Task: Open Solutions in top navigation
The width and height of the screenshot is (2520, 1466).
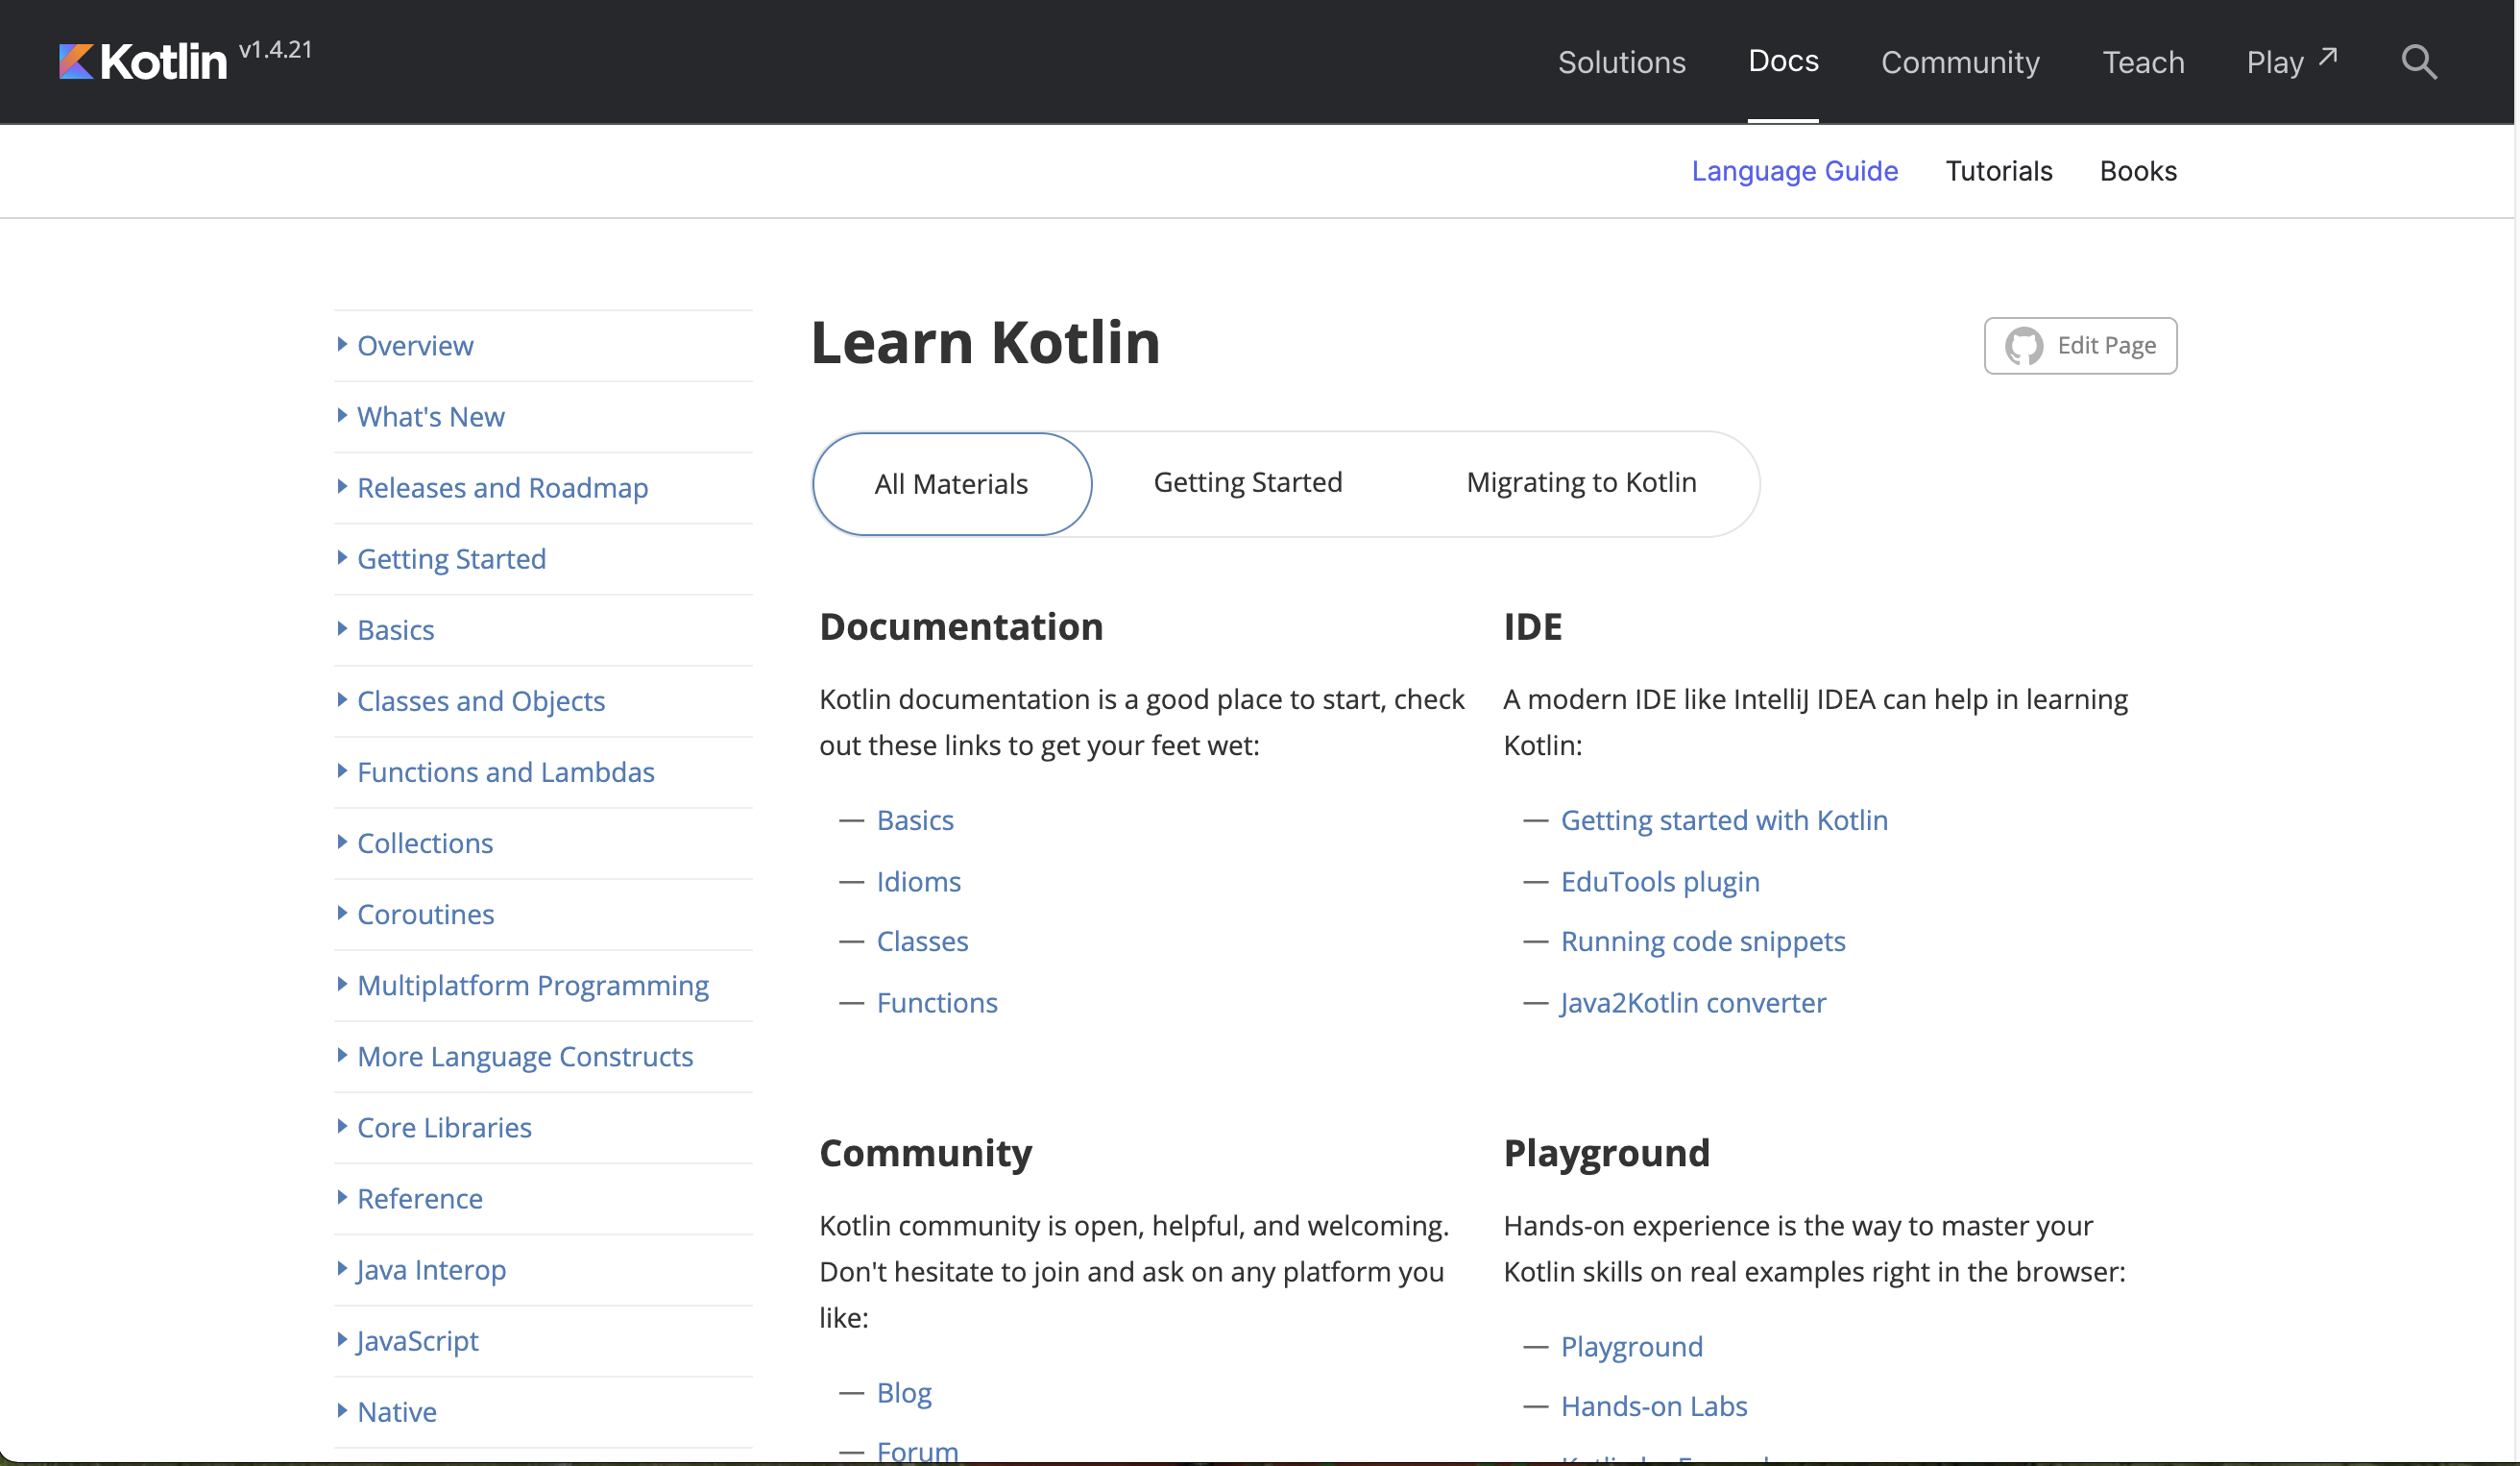Action: (x=1621, y=62)
